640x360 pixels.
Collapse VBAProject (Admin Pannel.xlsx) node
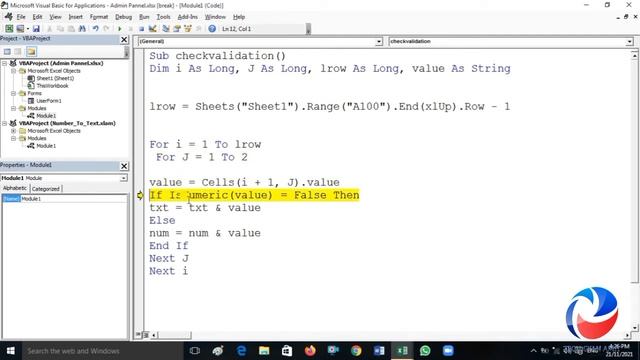click(4, 63)
